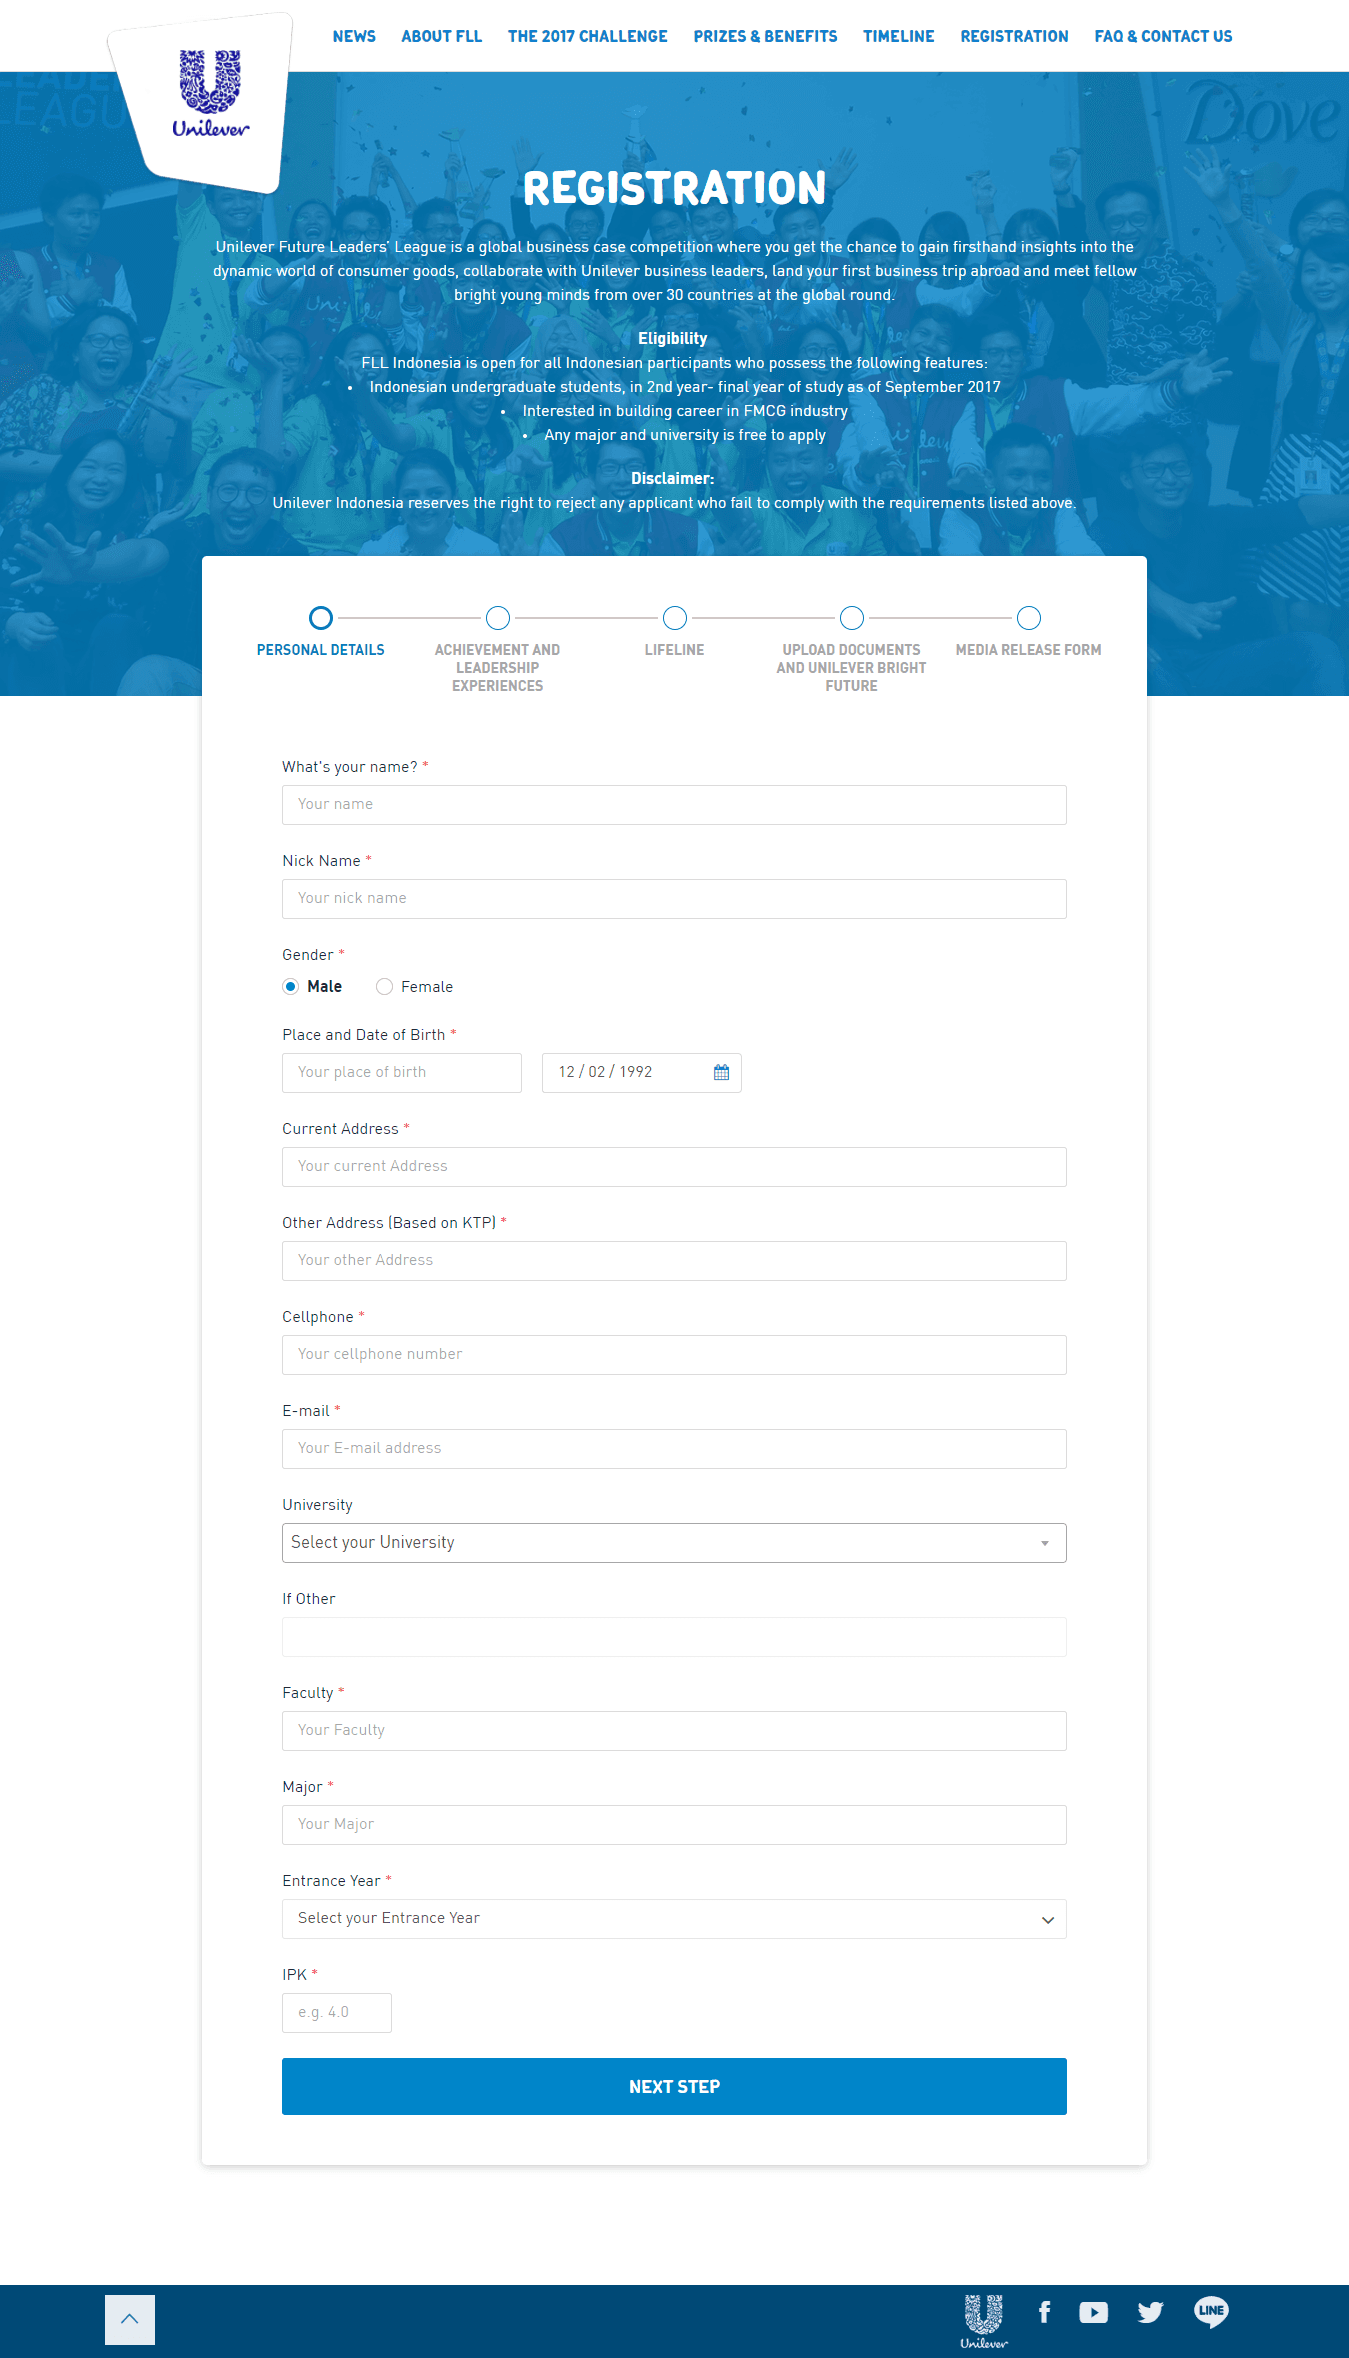This screenshot has height=2358, width=1349.
Task: Focus the If Other university field
Action: (x=674, y=1637)
